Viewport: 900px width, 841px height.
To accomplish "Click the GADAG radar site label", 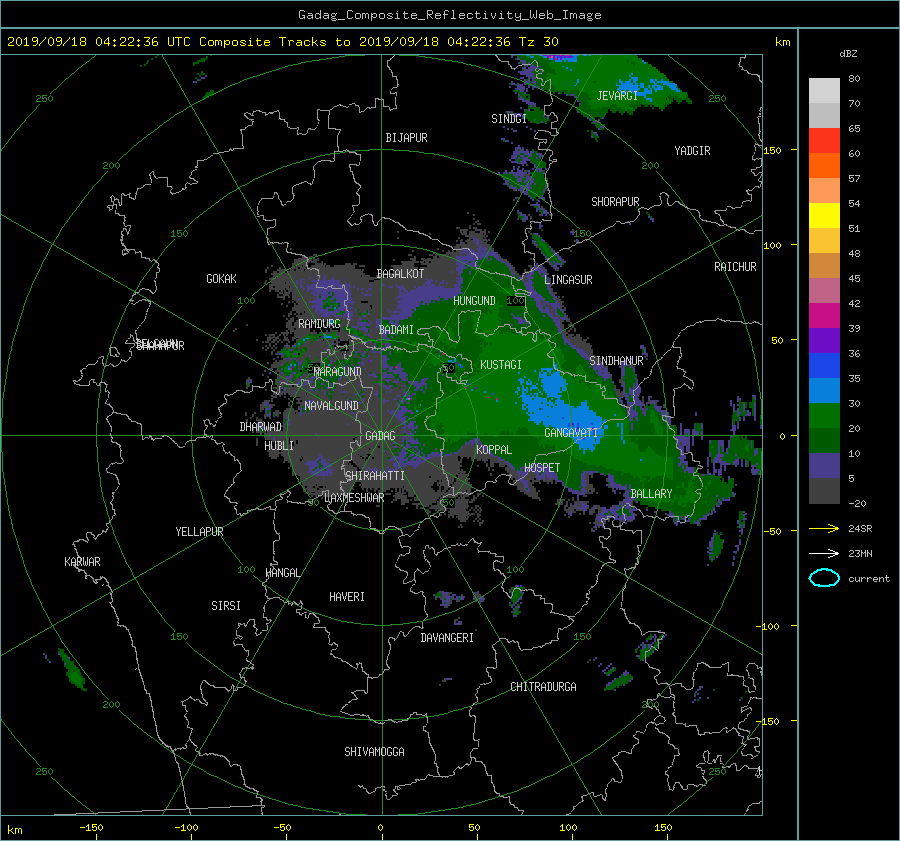I will [381, 436].
